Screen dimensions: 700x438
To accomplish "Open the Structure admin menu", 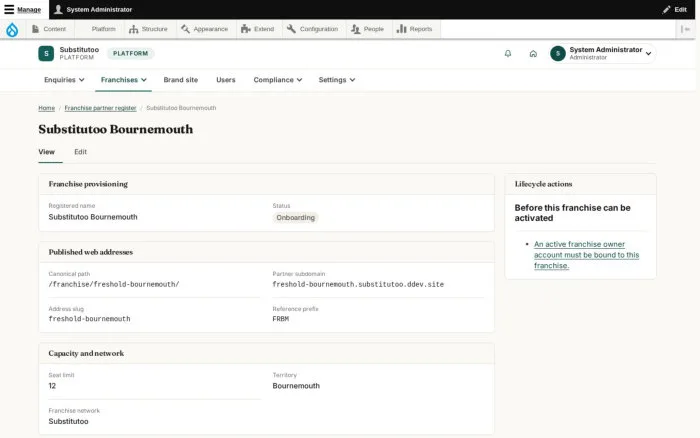I will tap(148, 29).
